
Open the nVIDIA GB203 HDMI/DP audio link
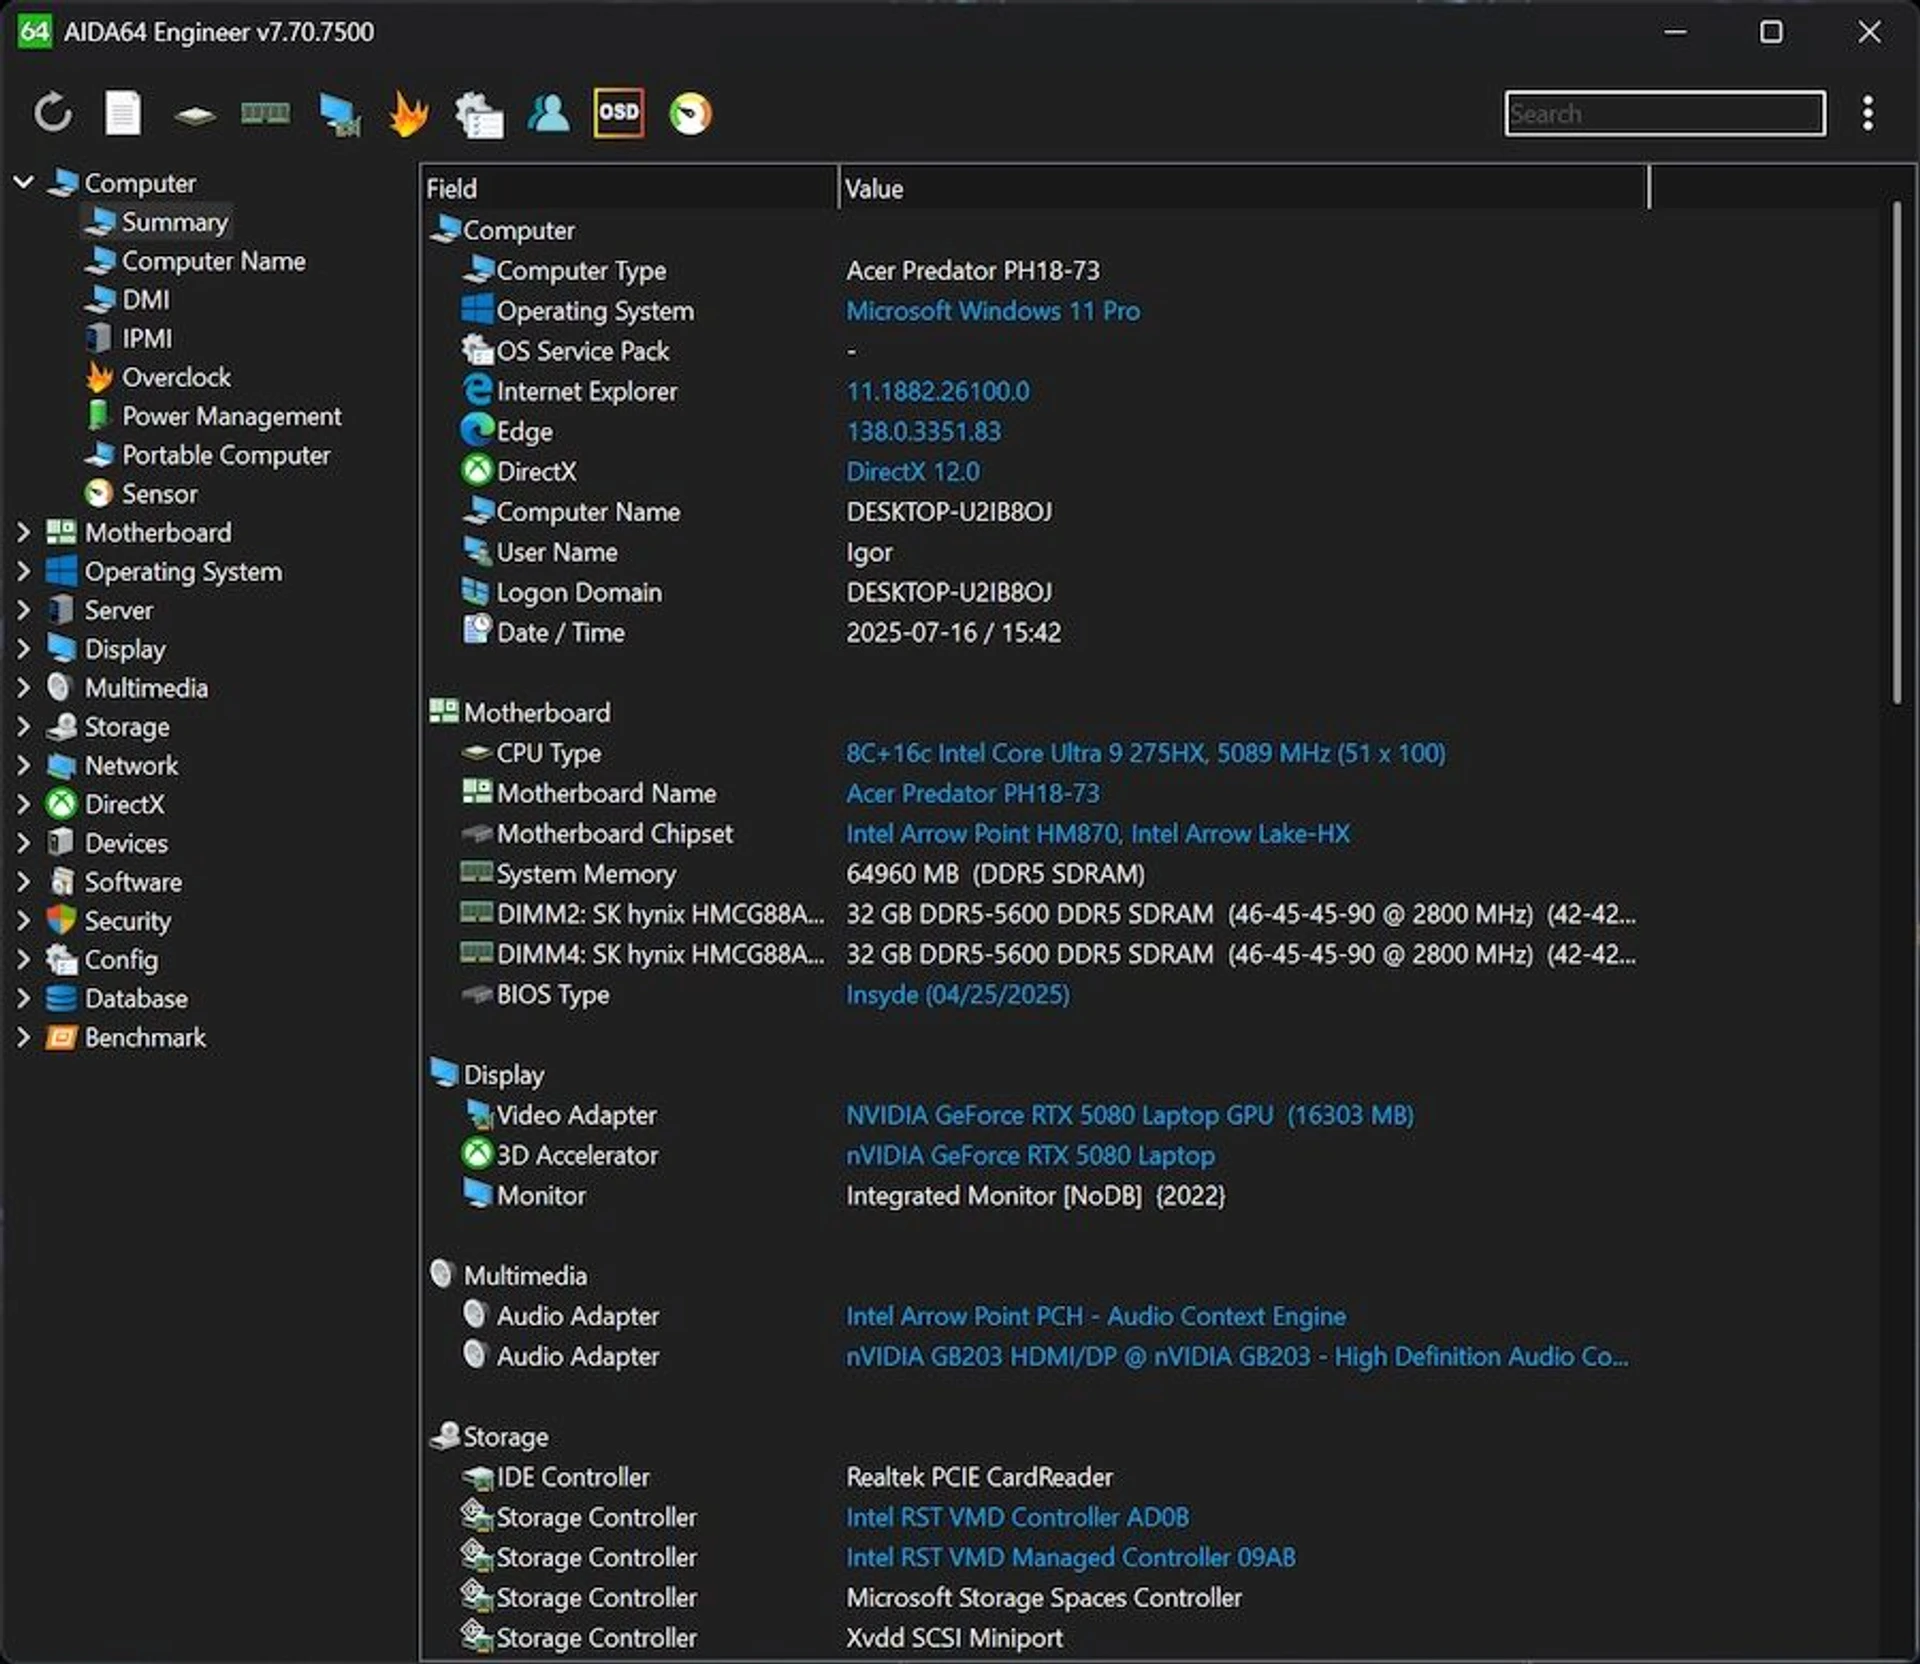[1237, 1356]
